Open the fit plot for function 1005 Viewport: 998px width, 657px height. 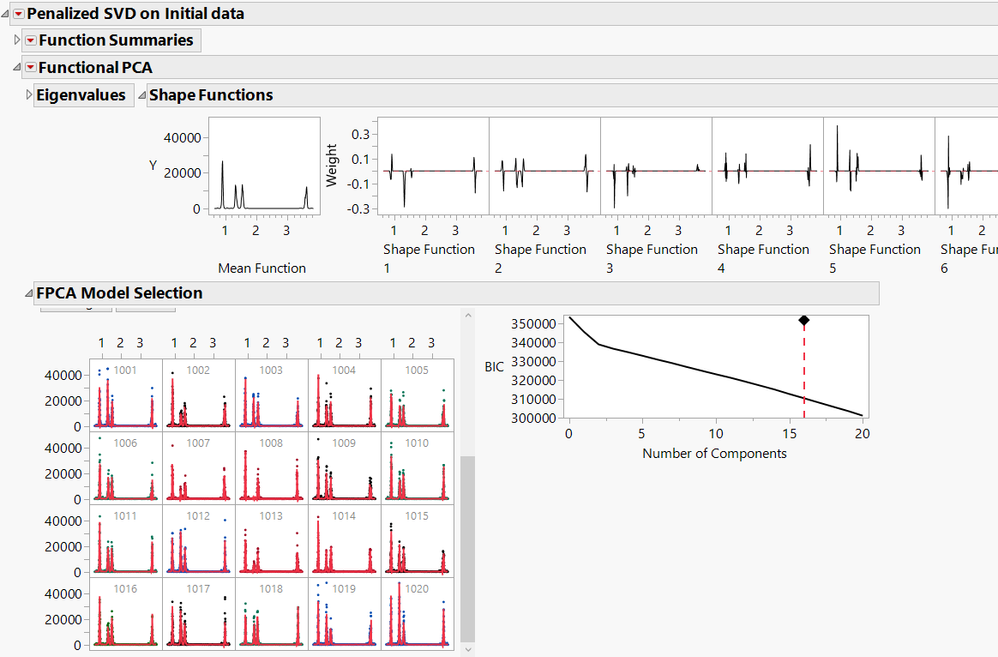(x=418, y=395)
